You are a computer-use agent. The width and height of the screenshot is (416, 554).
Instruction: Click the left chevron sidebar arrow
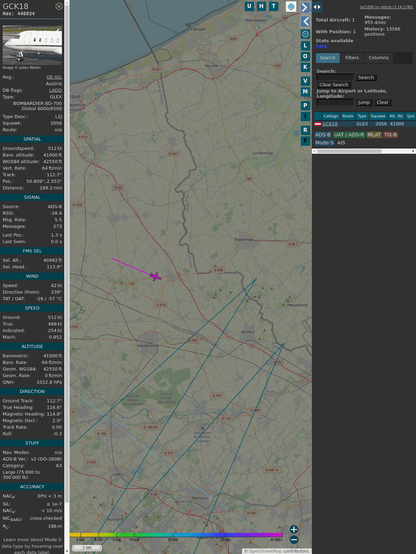pyautogui.click(x=305, y=21)
